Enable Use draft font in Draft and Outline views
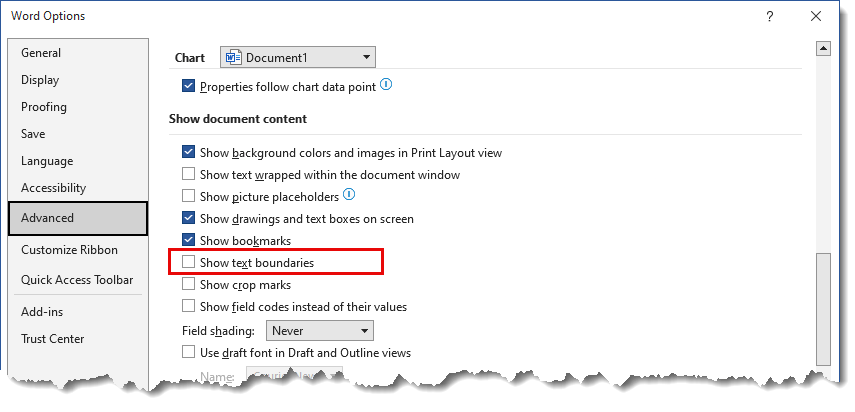The width and height of the screenshot is (855, 412). [x=188, y=352]
